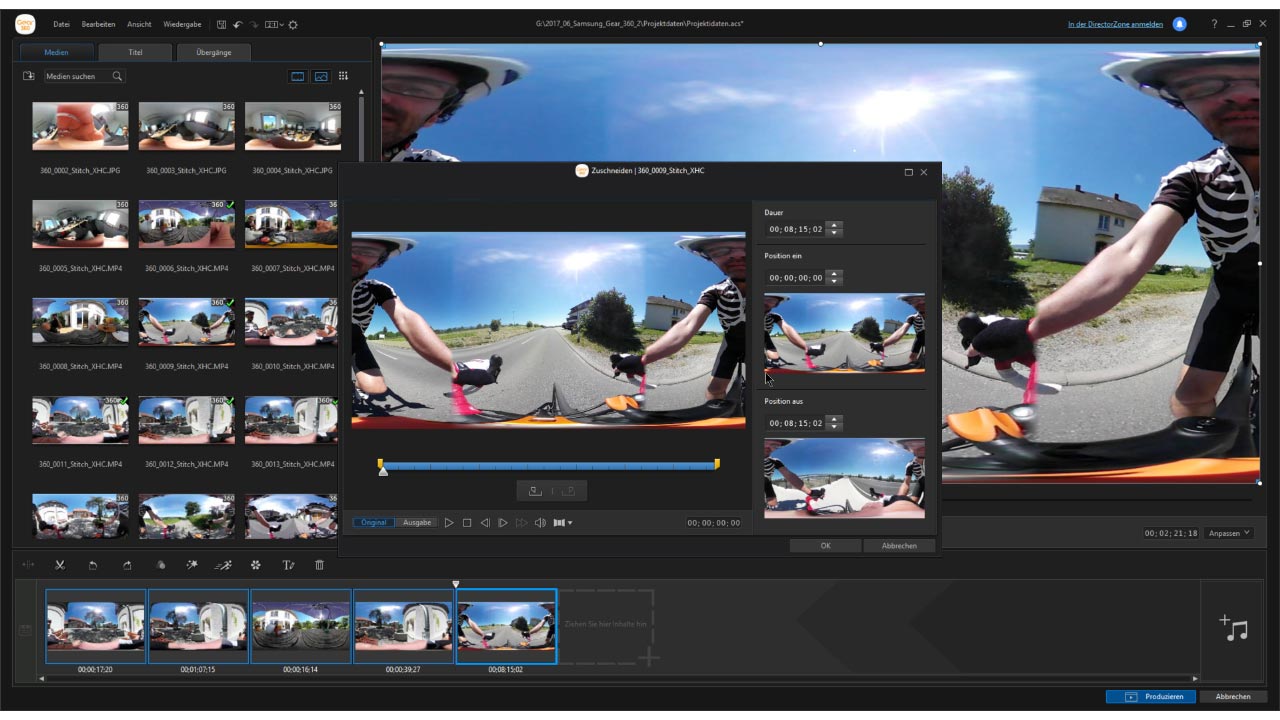Open the Bearbeiten menu
The image size is (1280, 720).
[x=98, y=24]
